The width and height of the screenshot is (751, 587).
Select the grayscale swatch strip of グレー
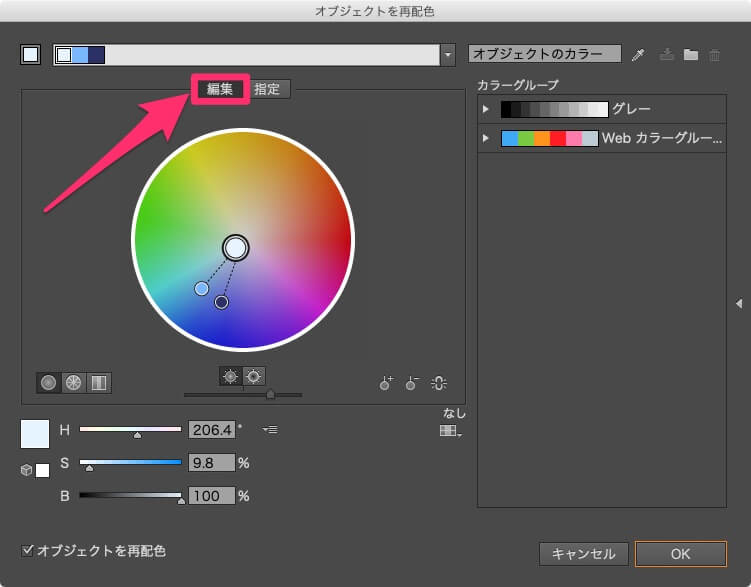point(554,109)
